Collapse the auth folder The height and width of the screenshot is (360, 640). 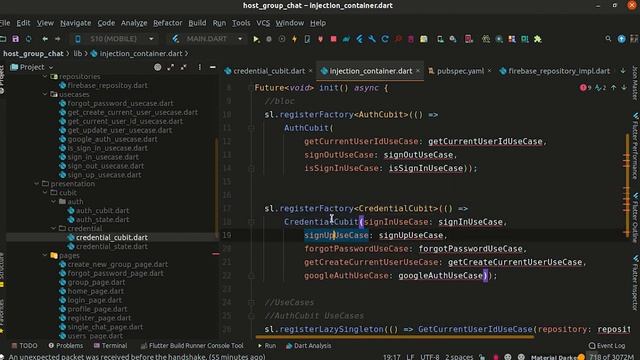click(53, 202)
